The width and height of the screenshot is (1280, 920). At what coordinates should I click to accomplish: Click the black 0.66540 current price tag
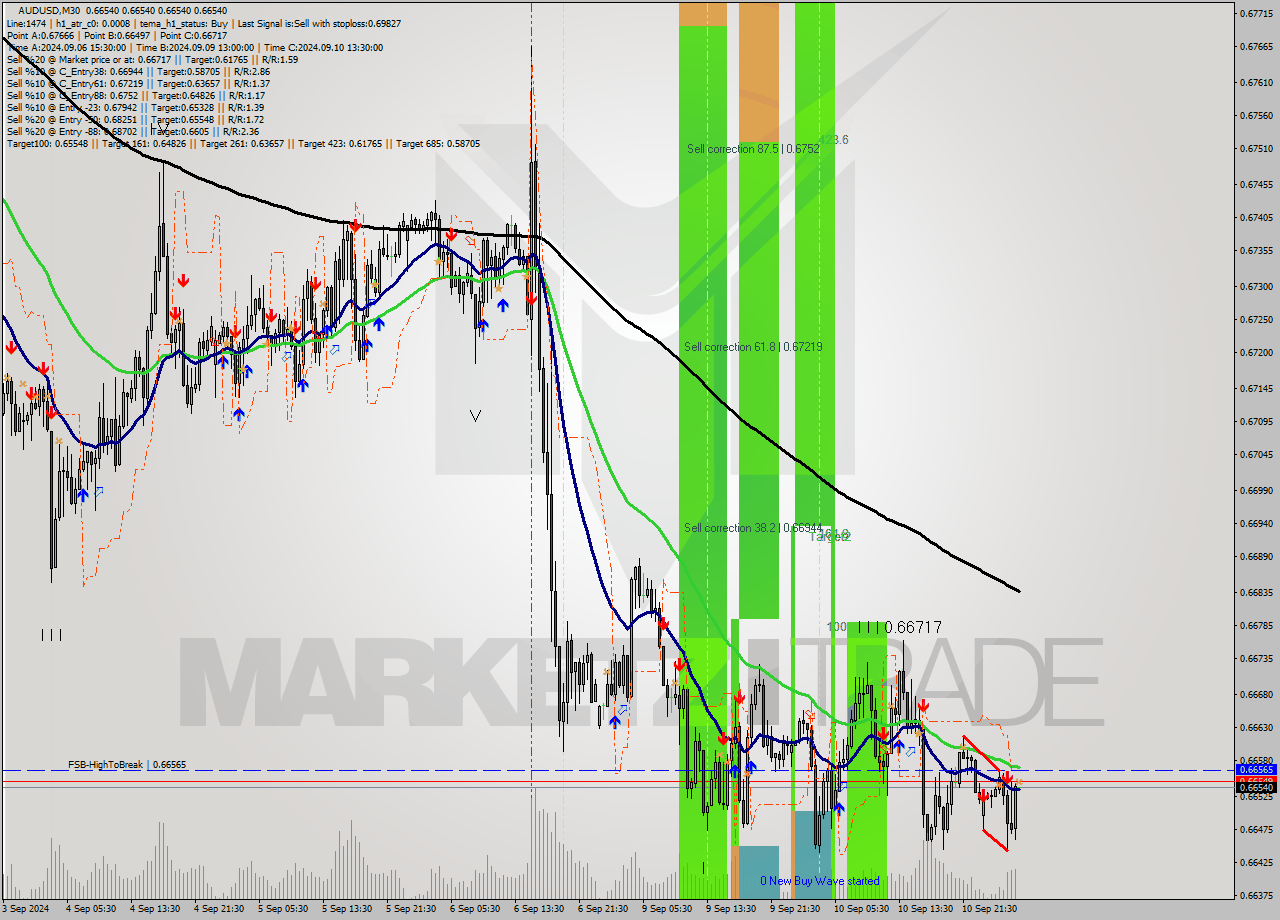(1256, 788)
